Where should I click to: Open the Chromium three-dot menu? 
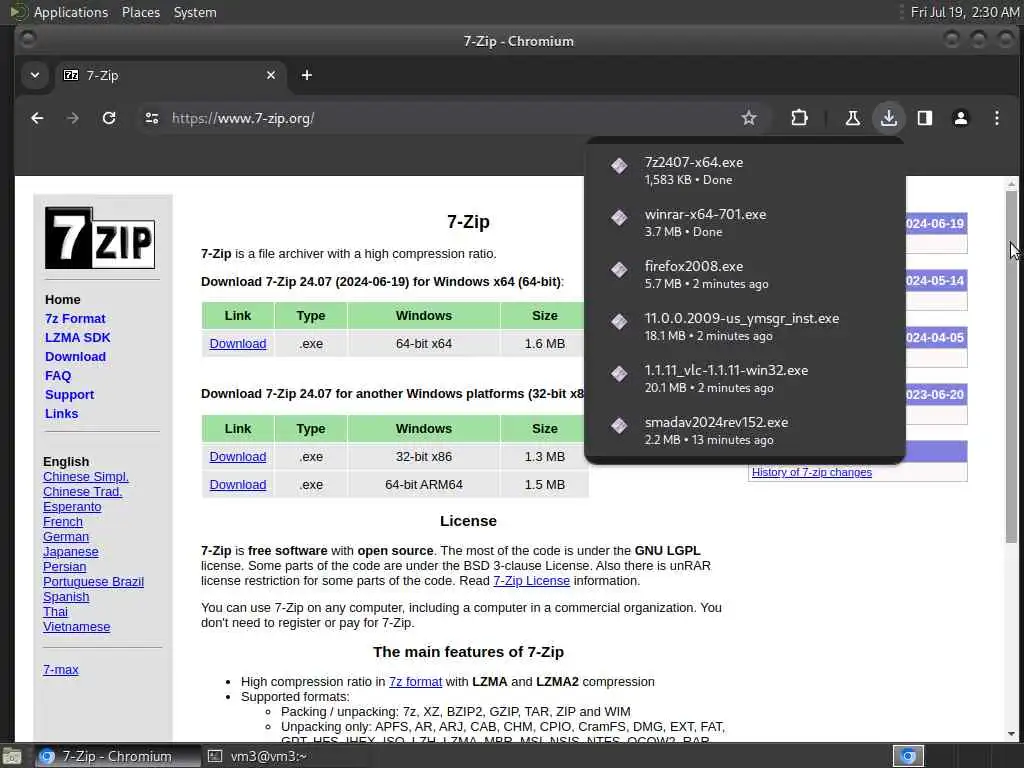[x=997, y=118]
